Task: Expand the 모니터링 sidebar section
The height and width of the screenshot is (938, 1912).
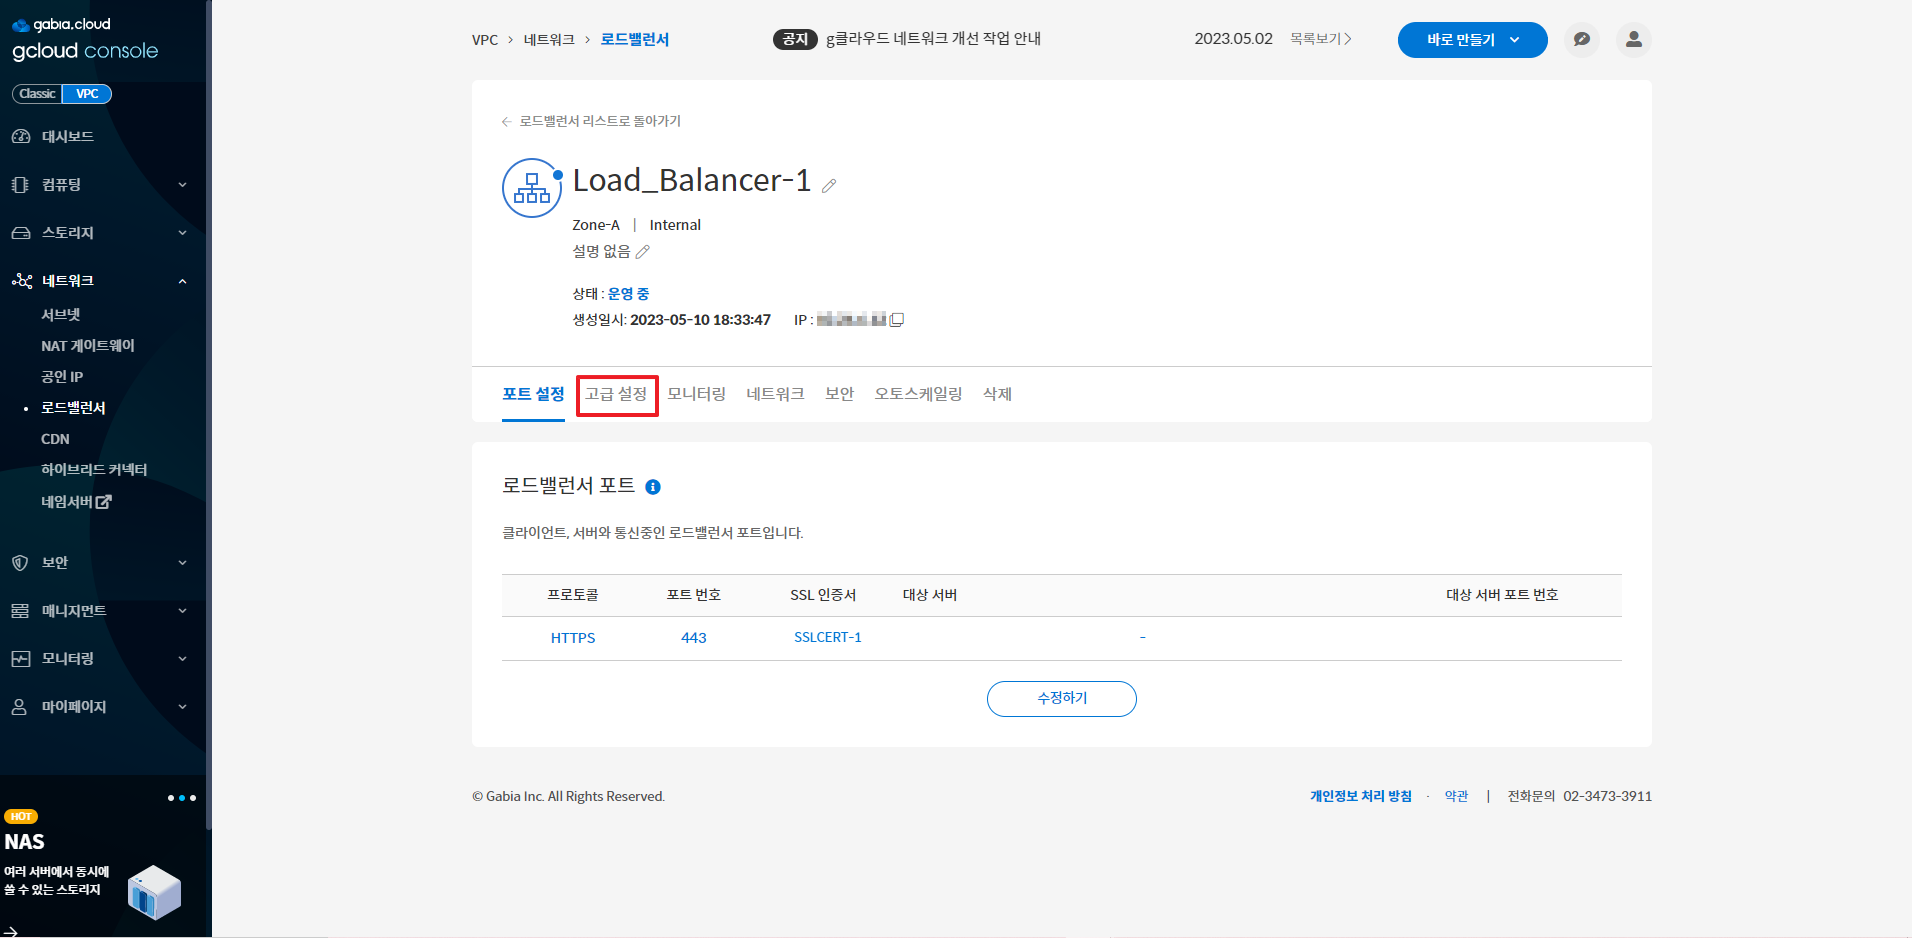Action: pyautogui.click(x=100, y=659)
